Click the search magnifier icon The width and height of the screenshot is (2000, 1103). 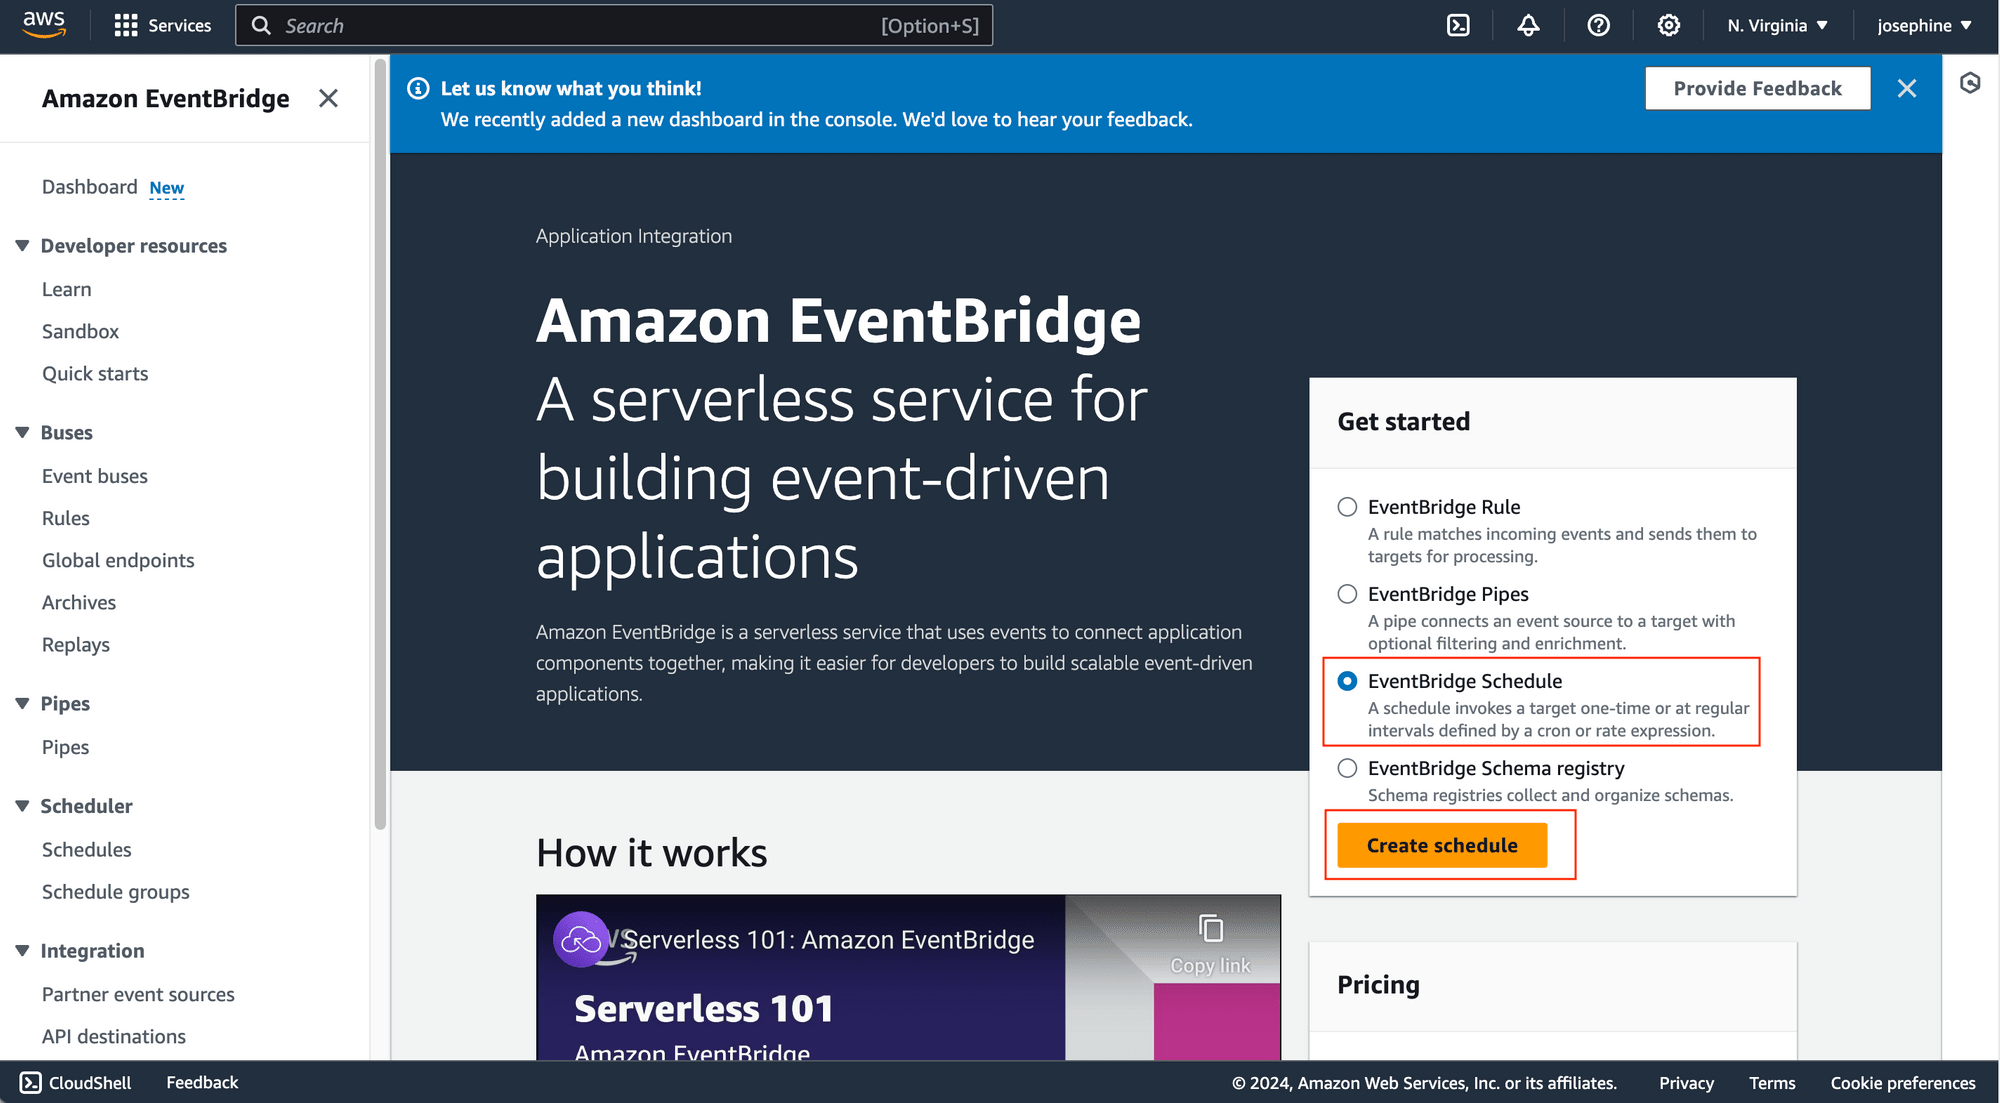[x=261, y=25]
